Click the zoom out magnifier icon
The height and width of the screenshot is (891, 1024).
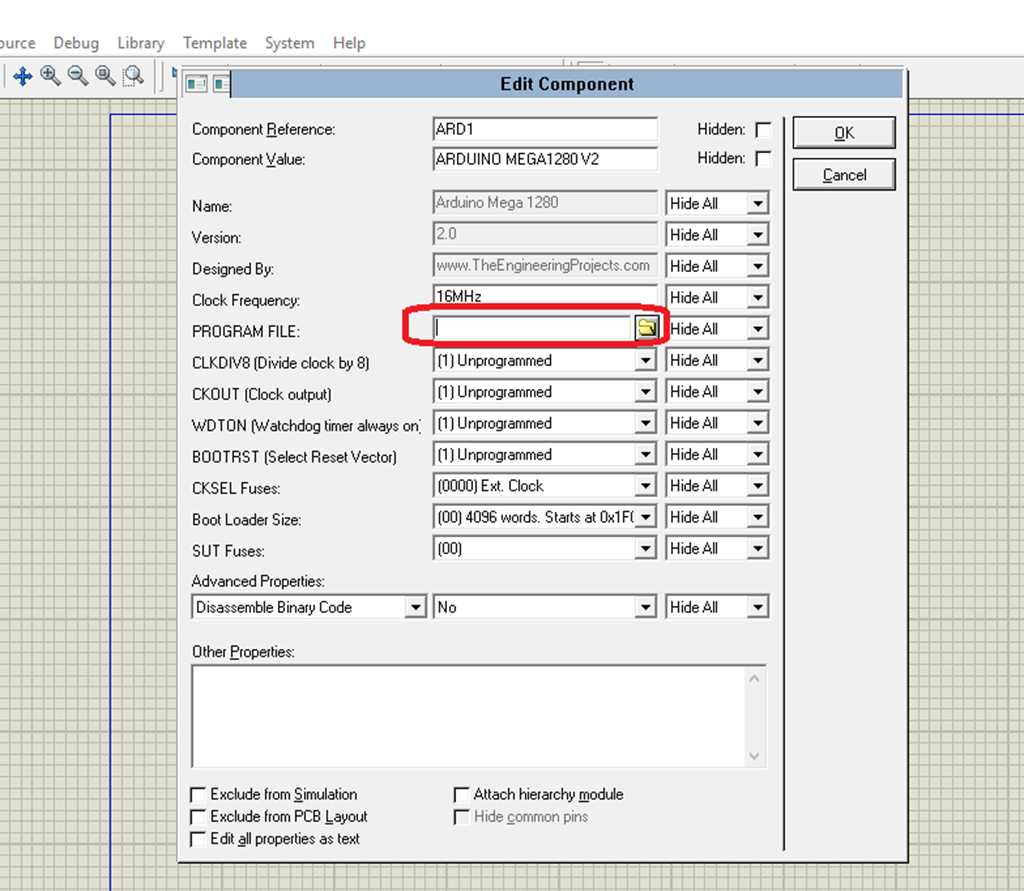78,76
